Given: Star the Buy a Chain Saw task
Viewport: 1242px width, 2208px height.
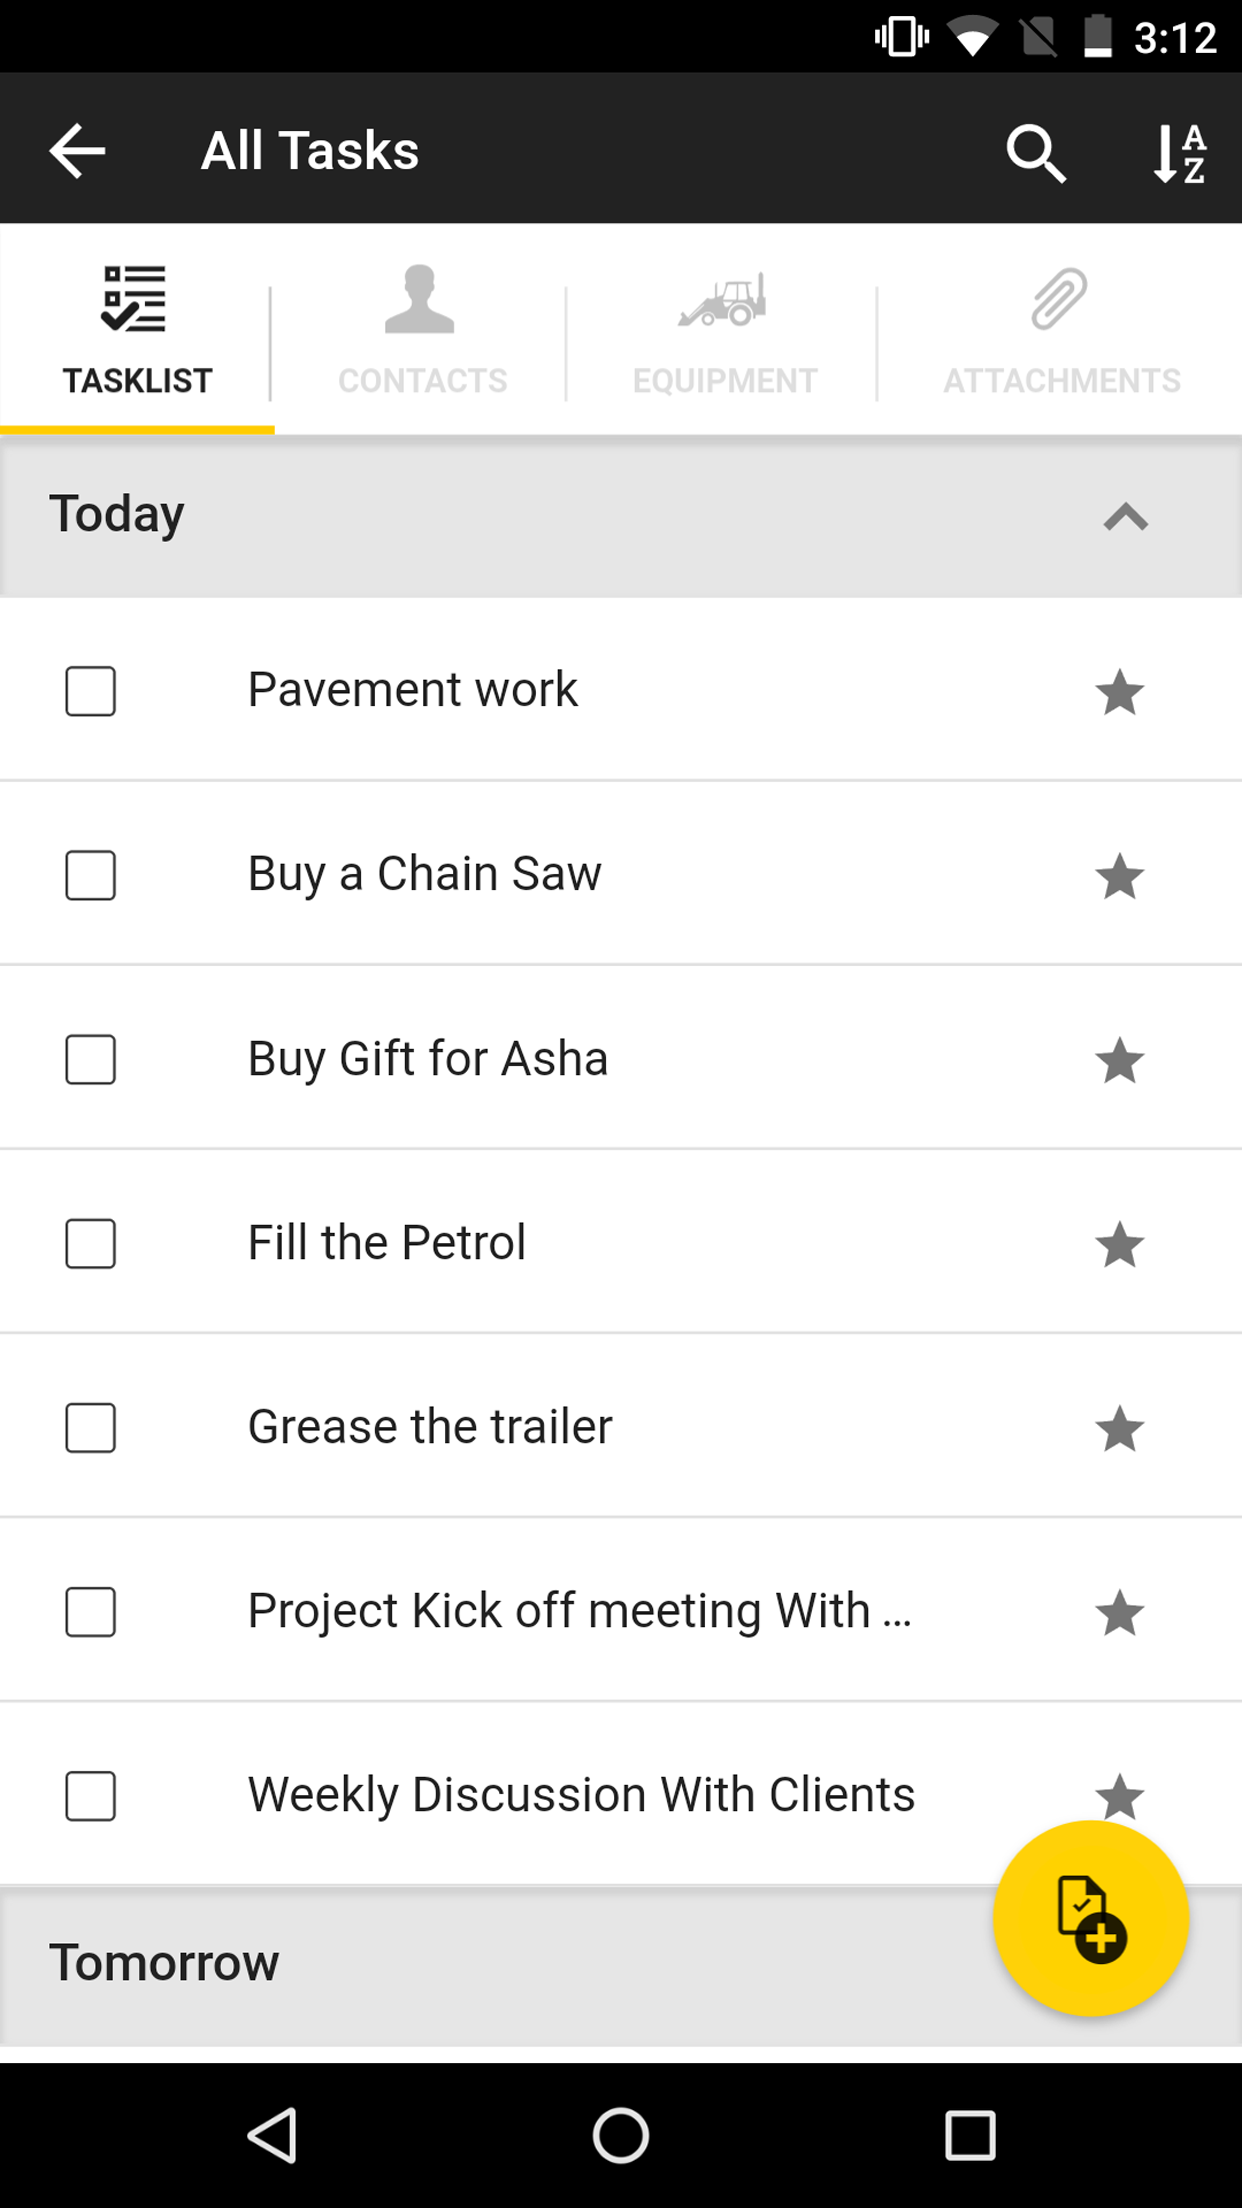Looking at the screenshot, I should (x=1119, y=875).
